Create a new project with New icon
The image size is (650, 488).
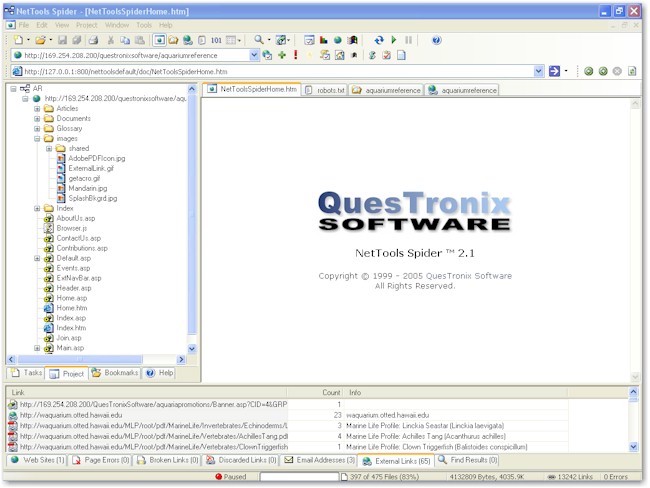(x=18, y=40)
